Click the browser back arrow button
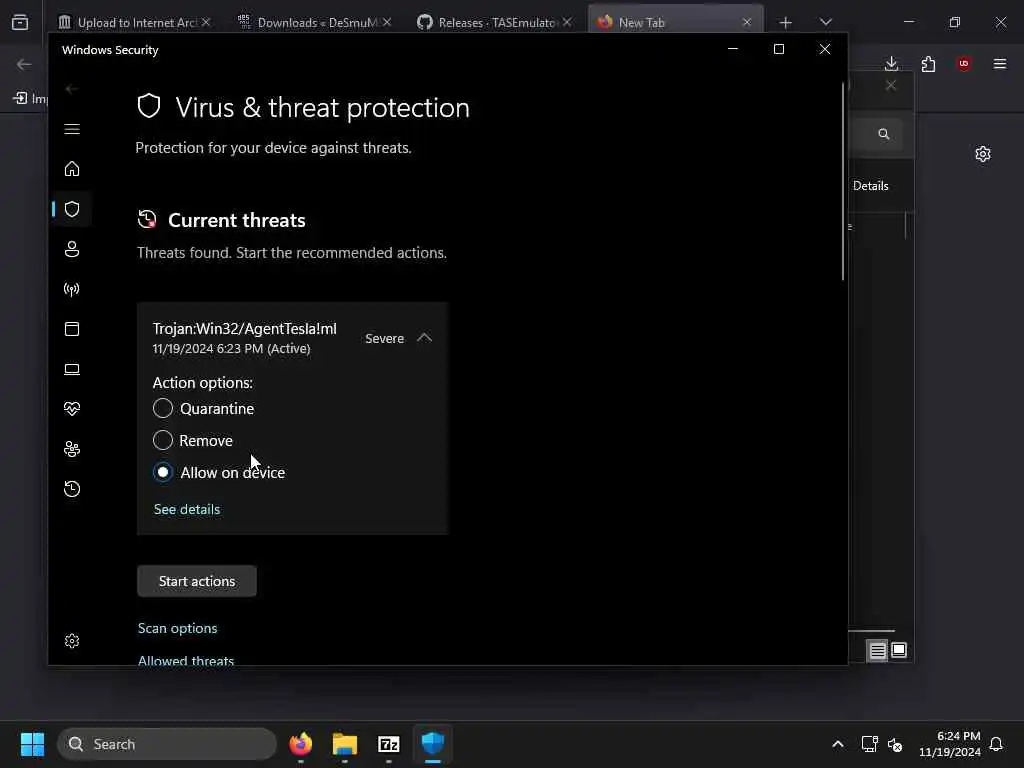The width and height of the screenshot is (1024, 768). pos(24,64)
